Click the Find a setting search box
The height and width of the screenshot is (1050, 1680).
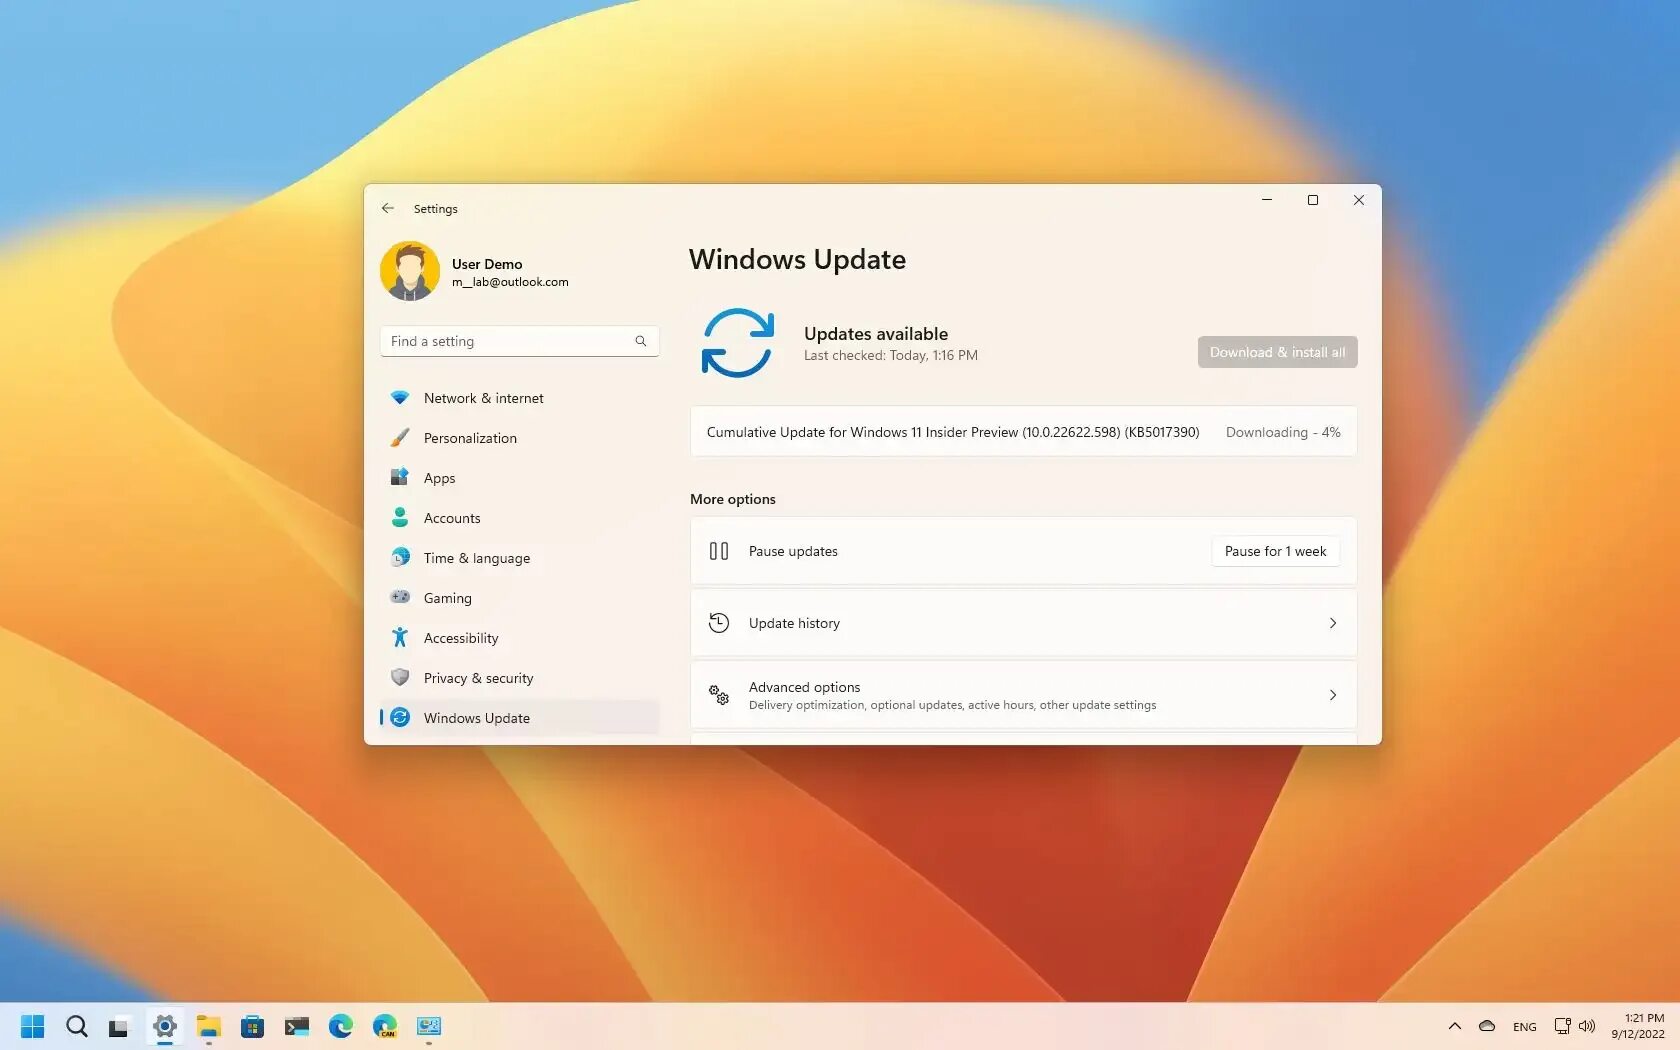click(519, 341)
